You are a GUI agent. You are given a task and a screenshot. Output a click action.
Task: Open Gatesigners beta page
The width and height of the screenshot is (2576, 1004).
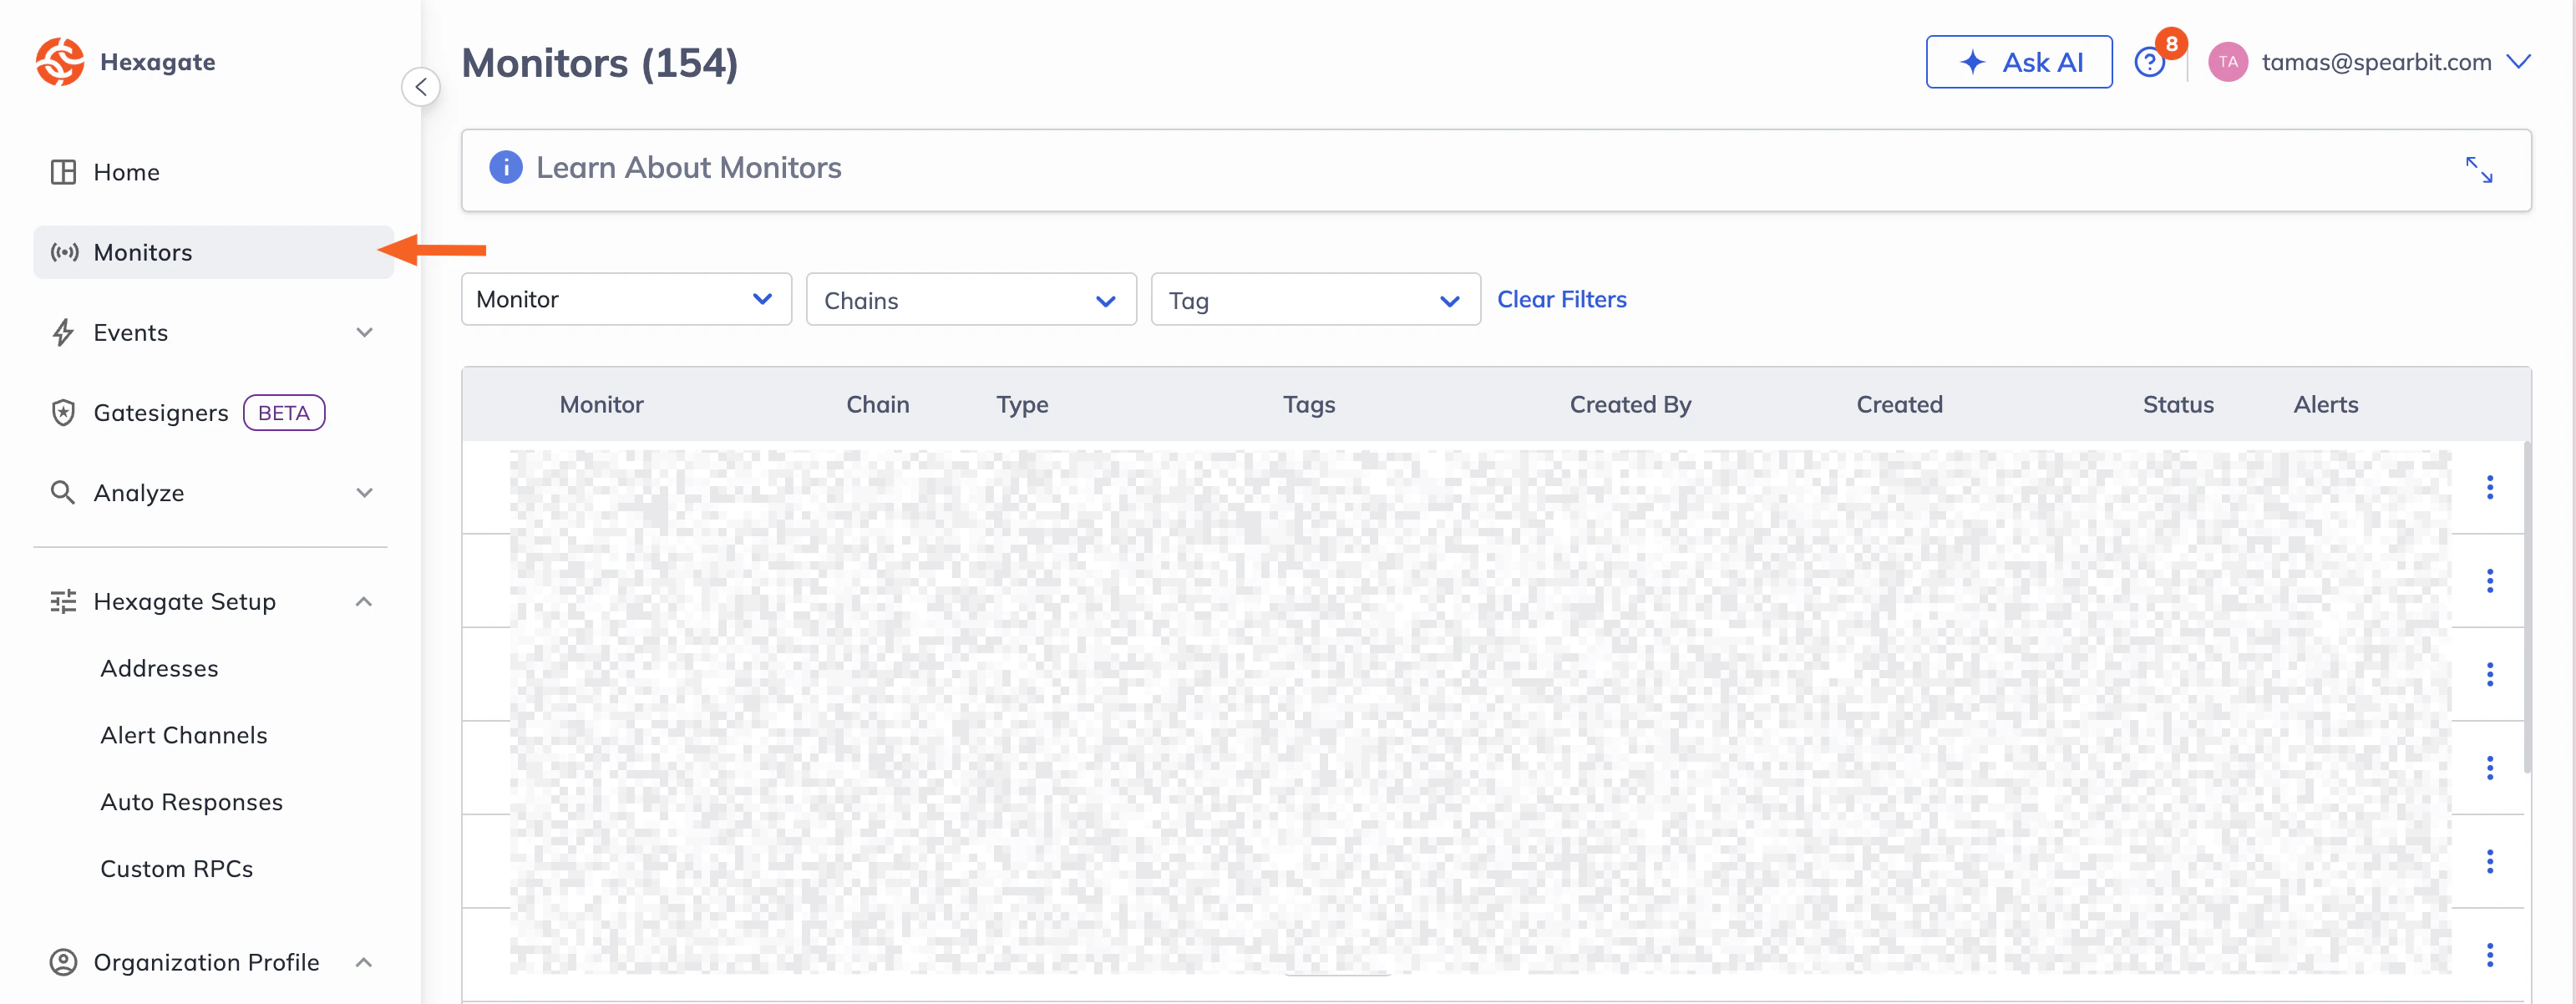tap(160, 413)
